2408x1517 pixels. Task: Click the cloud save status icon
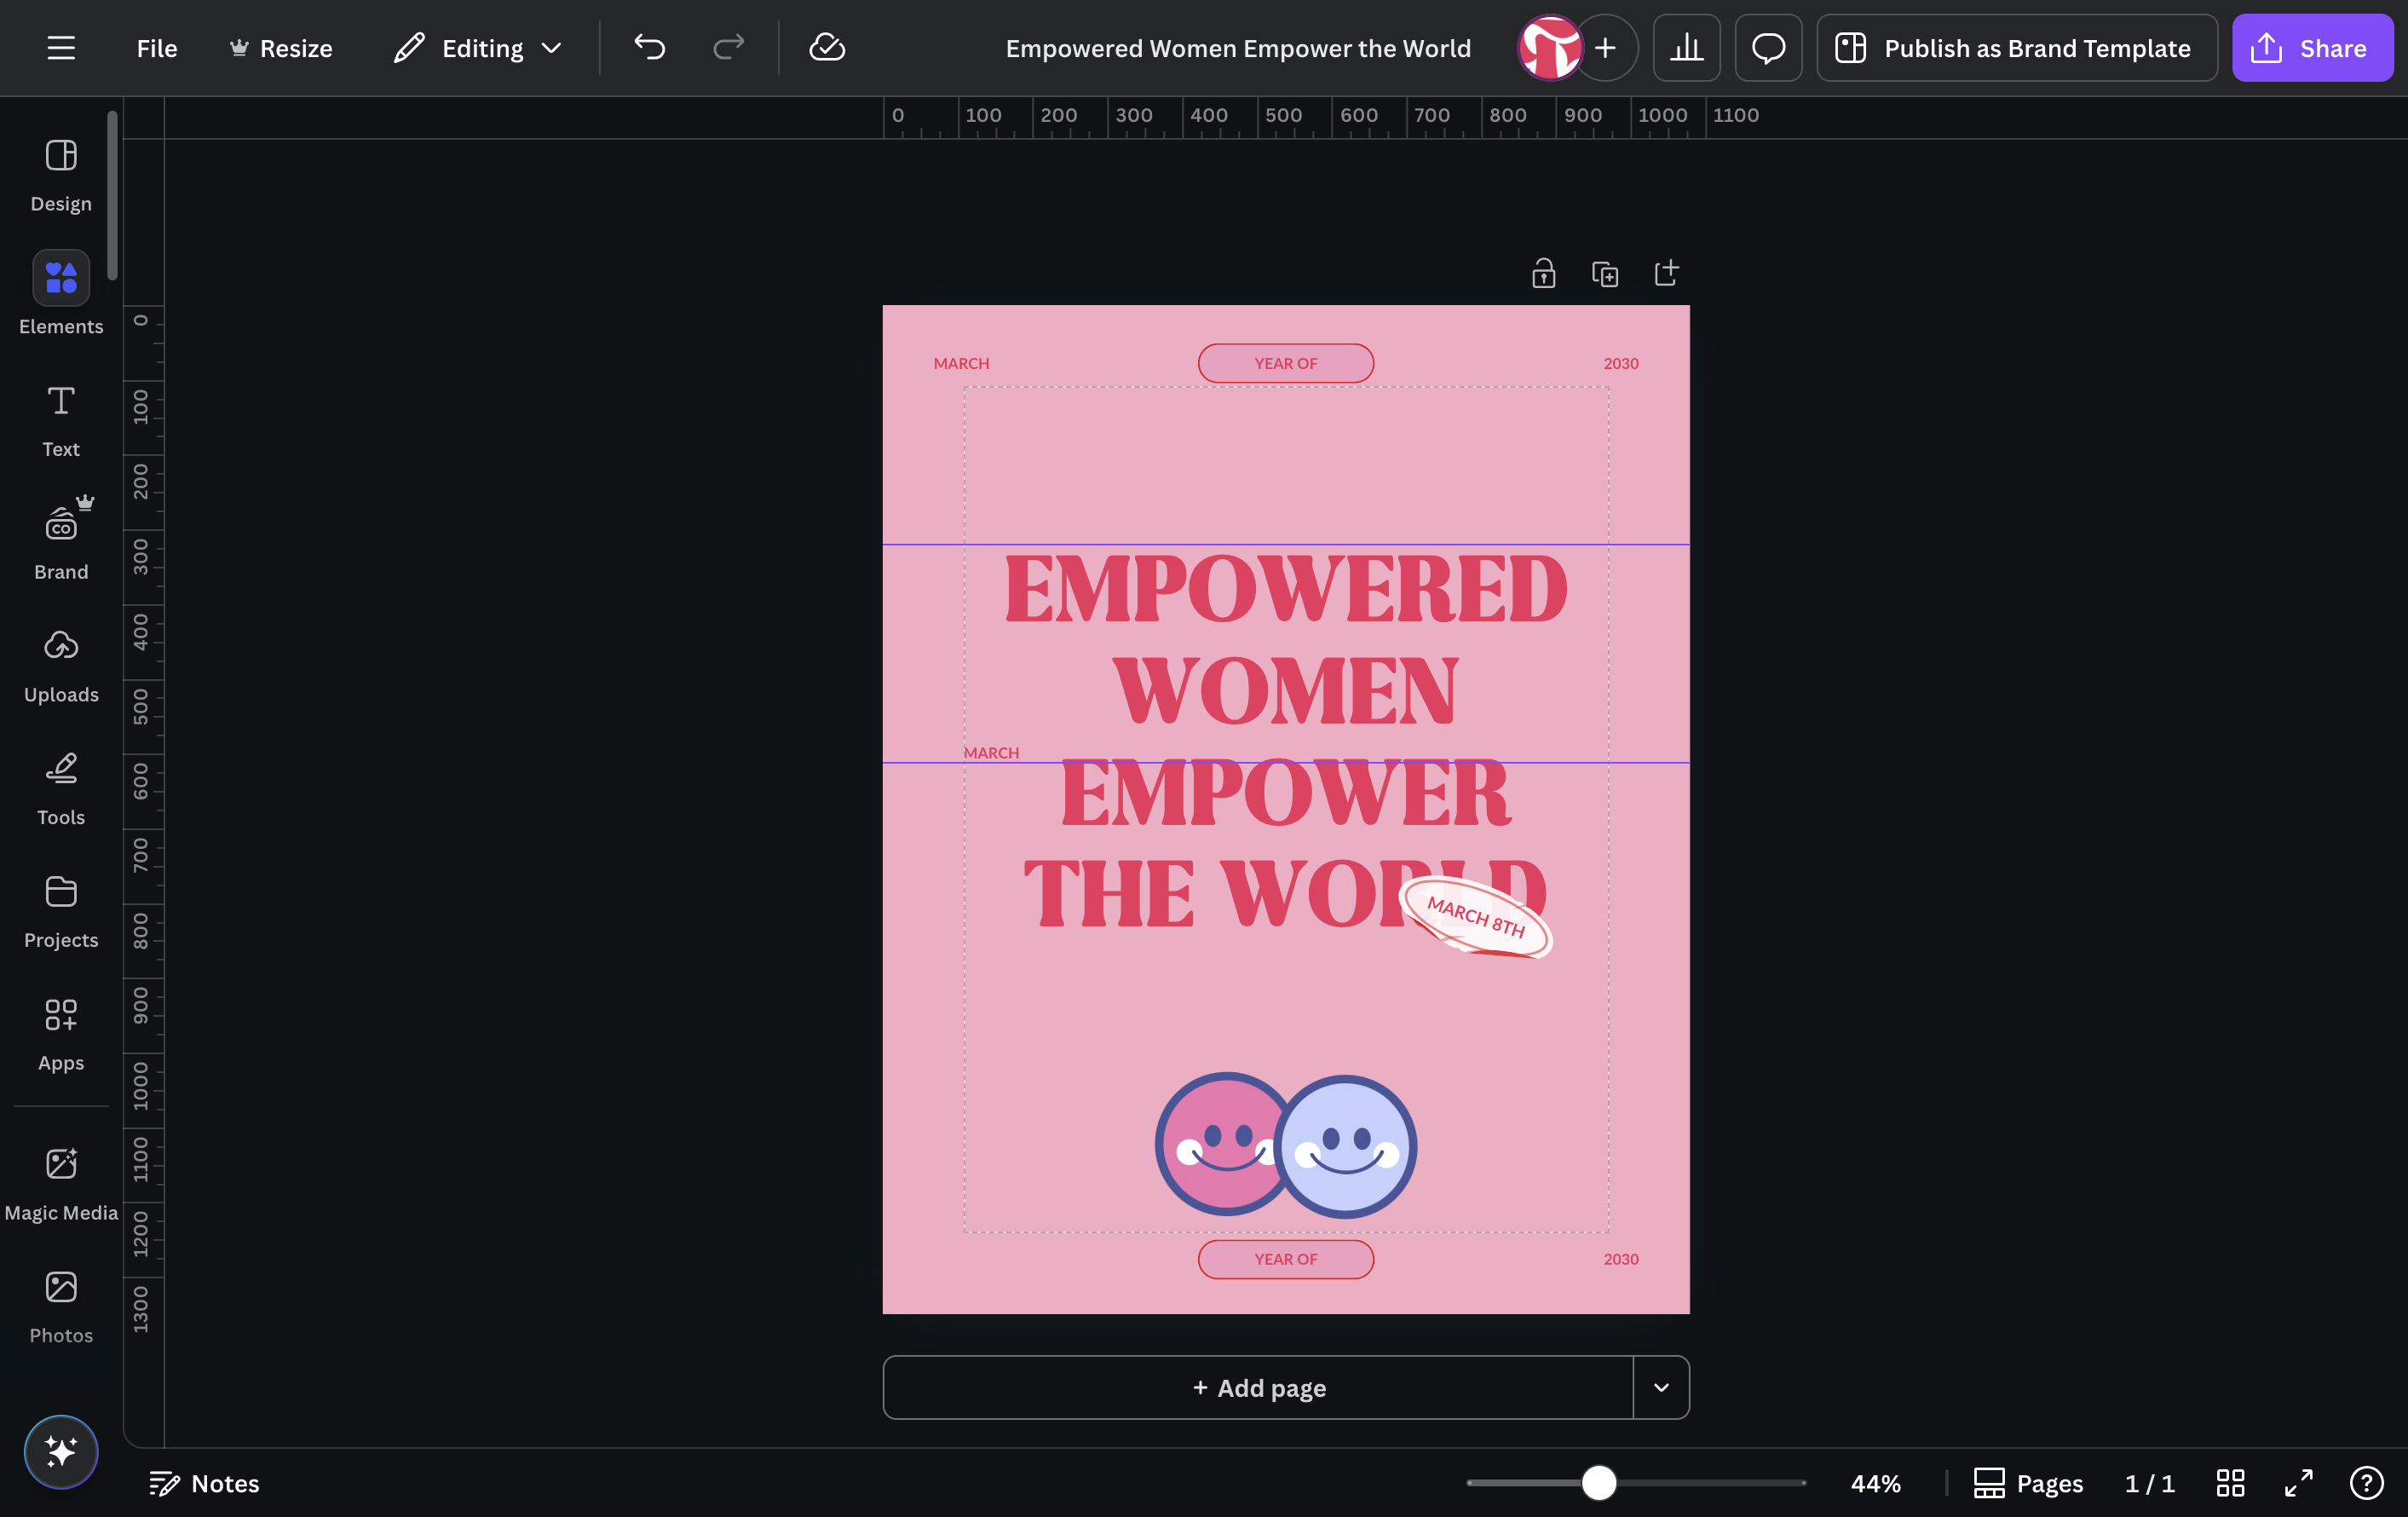[827, 47]
